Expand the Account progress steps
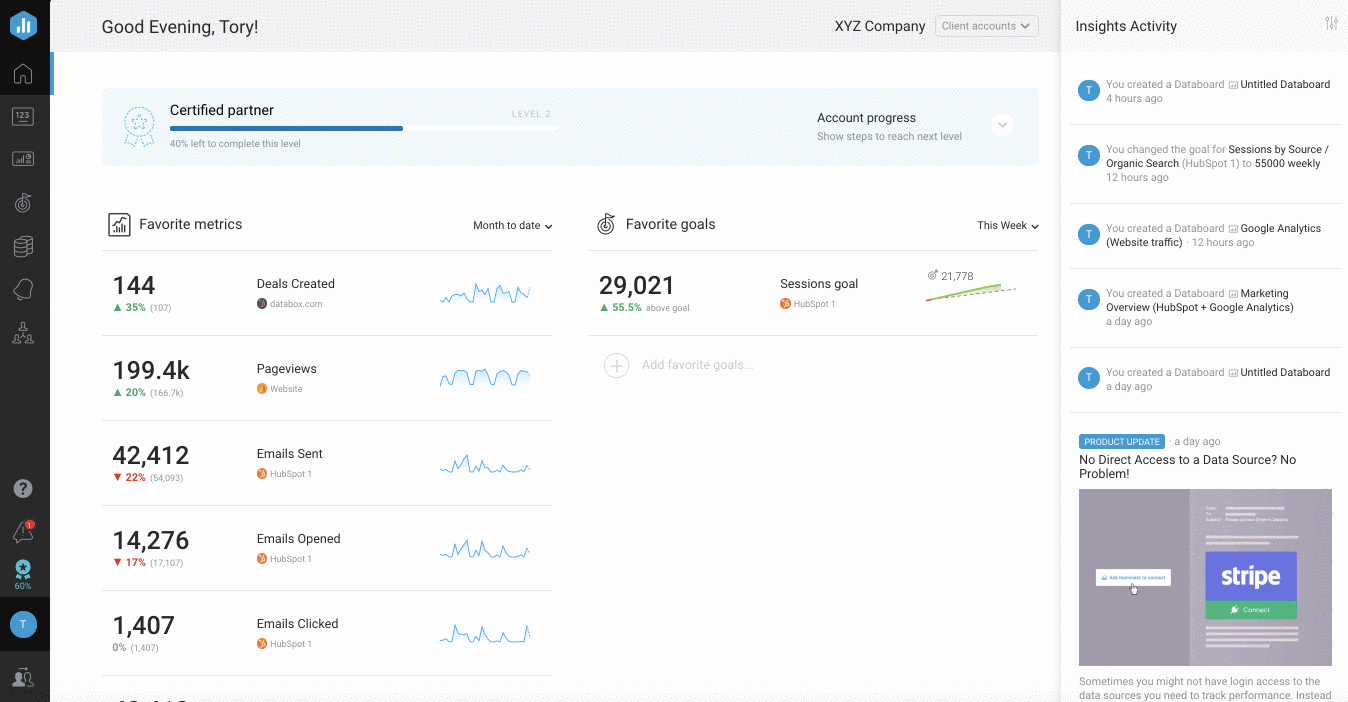 click(1002, 126)
